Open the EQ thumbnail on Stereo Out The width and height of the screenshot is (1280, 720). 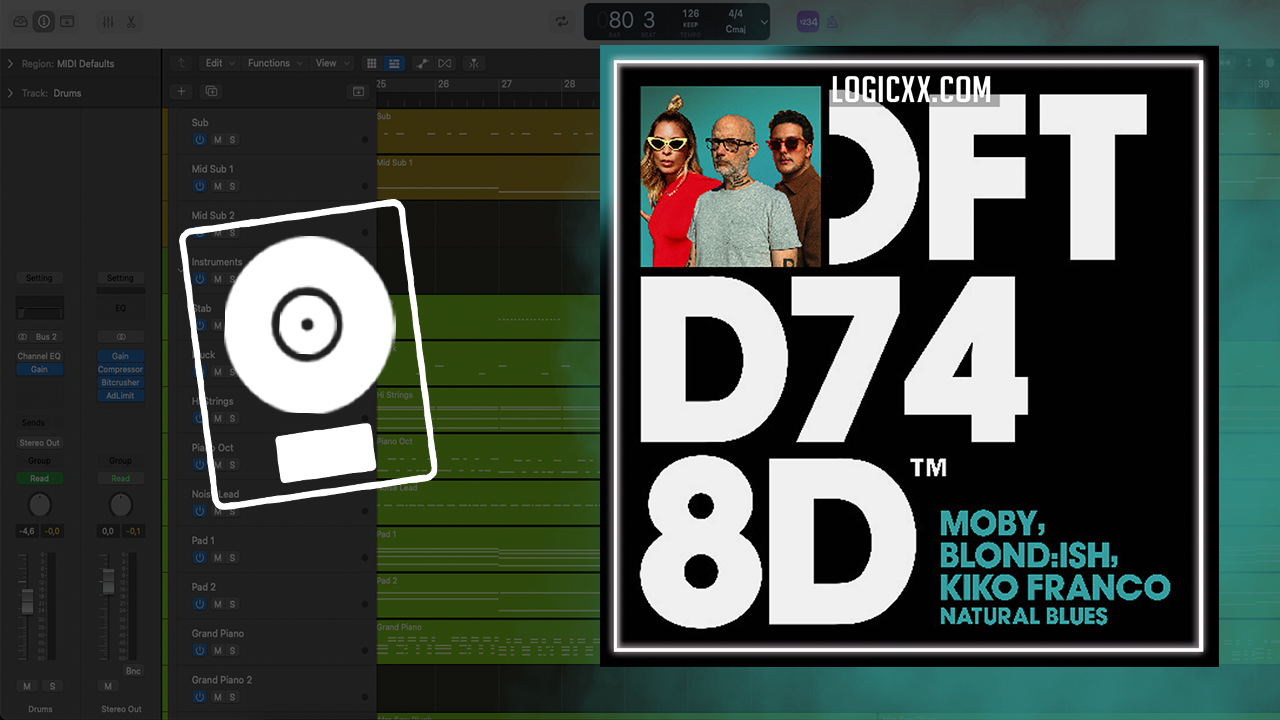[x=120, y=308]
